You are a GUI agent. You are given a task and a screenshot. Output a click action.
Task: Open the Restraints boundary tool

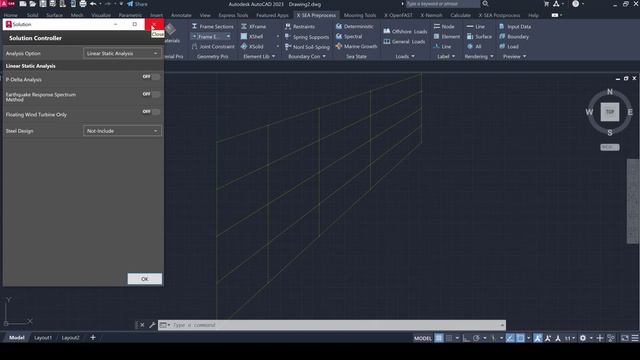(x=300, y=27)
